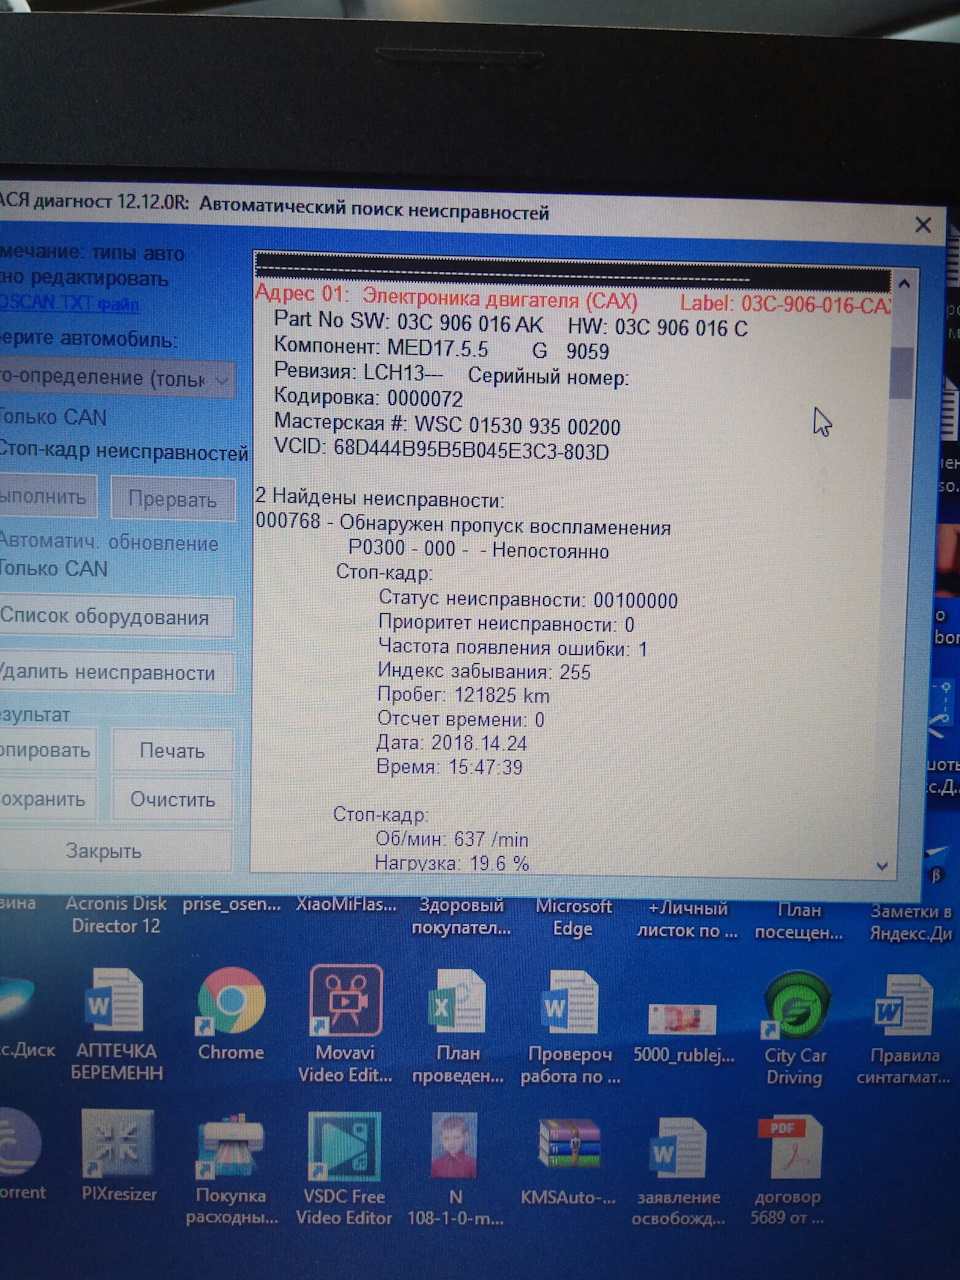
Task: Open Microsoft Edge desktop shortcut
Action: click(x=573, y=917)
